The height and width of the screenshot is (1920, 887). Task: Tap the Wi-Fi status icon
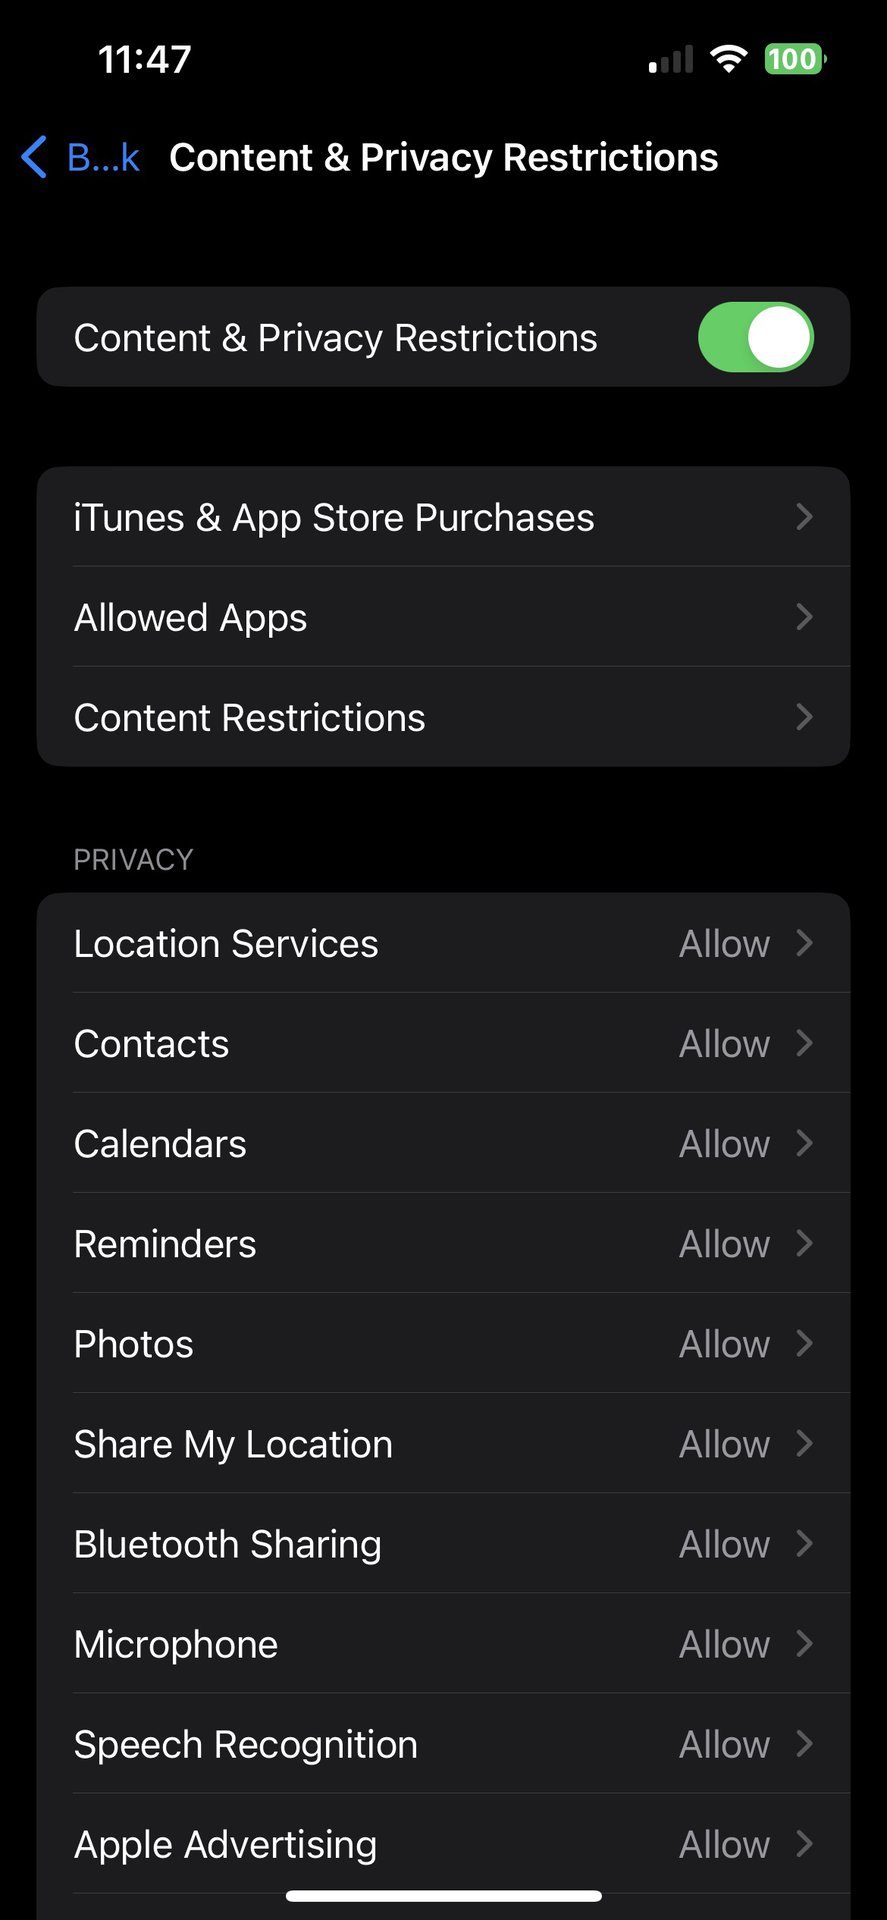728,59
